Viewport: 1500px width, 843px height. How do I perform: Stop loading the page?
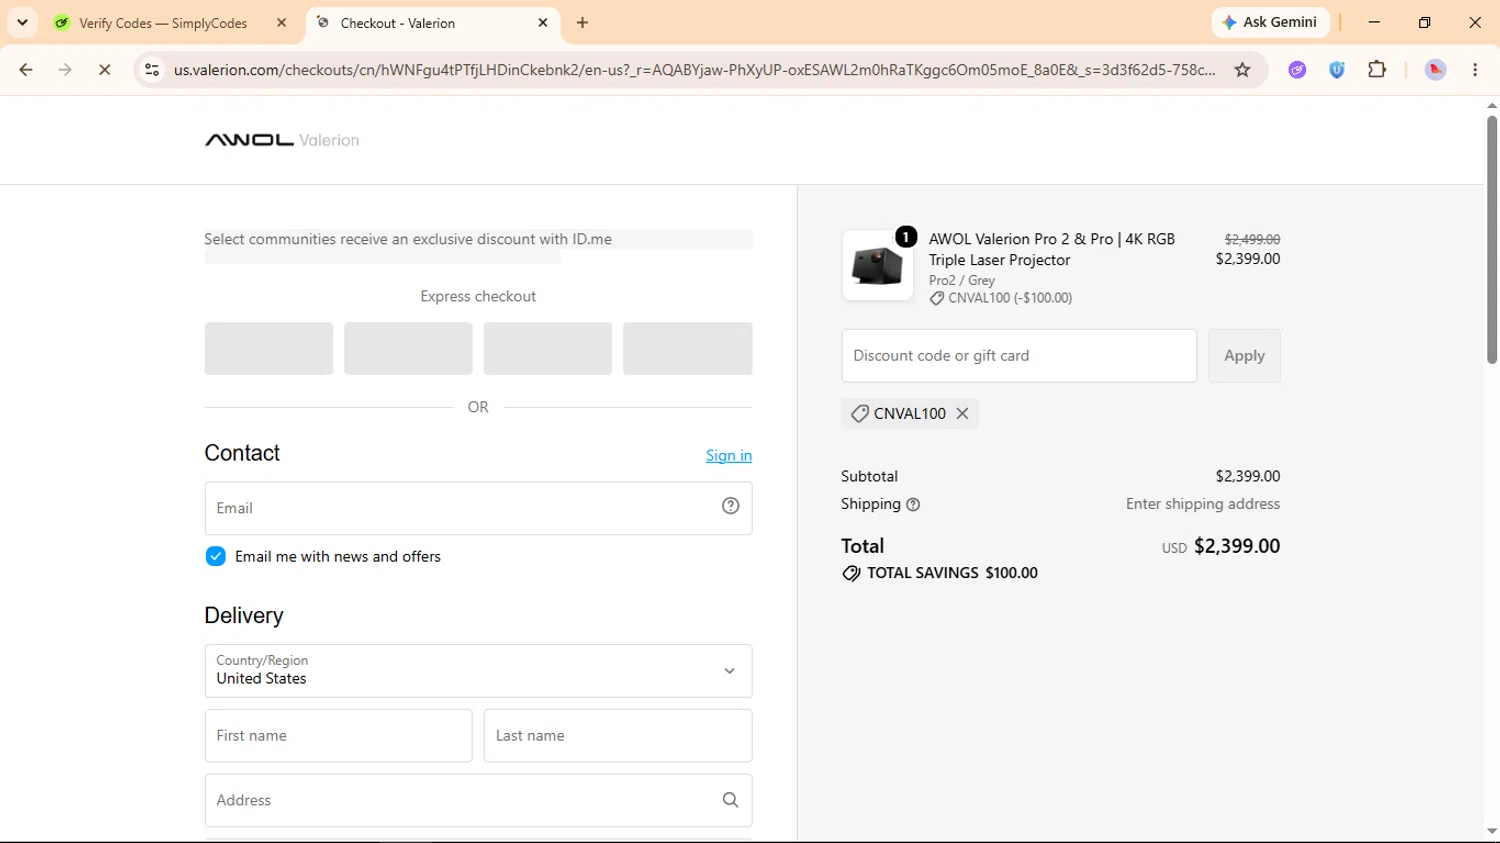coord(105,70)
